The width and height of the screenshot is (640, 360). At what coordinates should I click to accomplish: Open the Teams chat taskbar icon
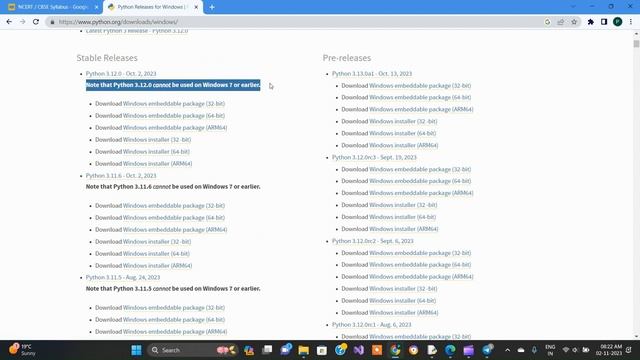click(285, 350)
